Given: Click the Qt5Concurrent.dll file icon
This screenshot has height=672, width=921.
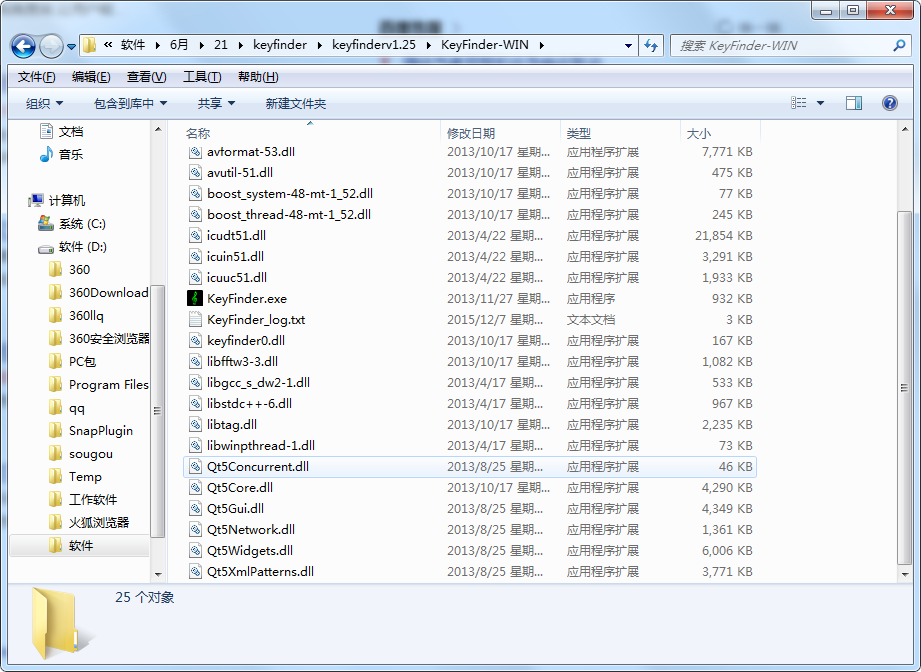Looking at the screenshot, I should 195,466.
